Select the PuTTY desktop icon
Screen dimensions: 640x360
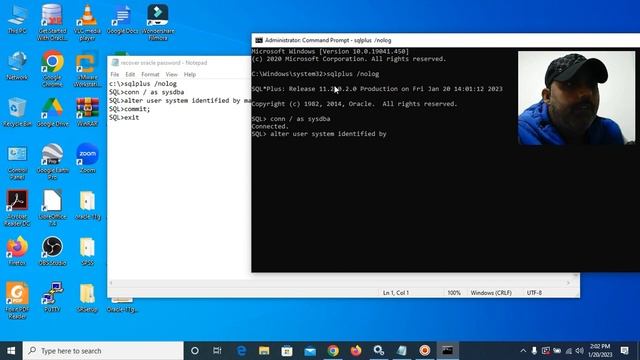(x=52, y=297)
